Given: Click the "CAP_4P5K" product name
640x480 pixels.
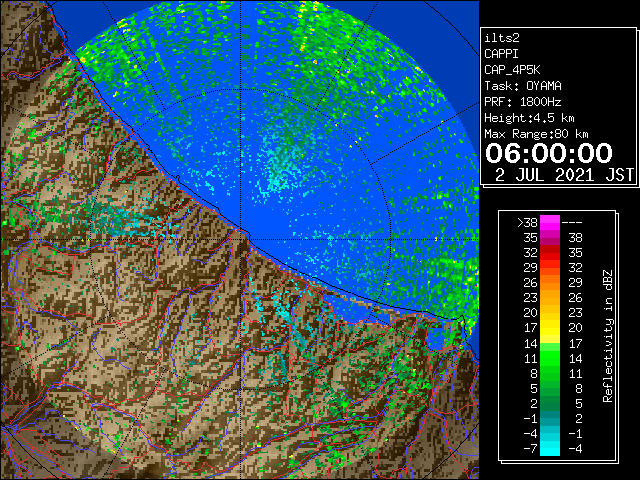Looking at the screenshot, I should click(x=512, y=70).
